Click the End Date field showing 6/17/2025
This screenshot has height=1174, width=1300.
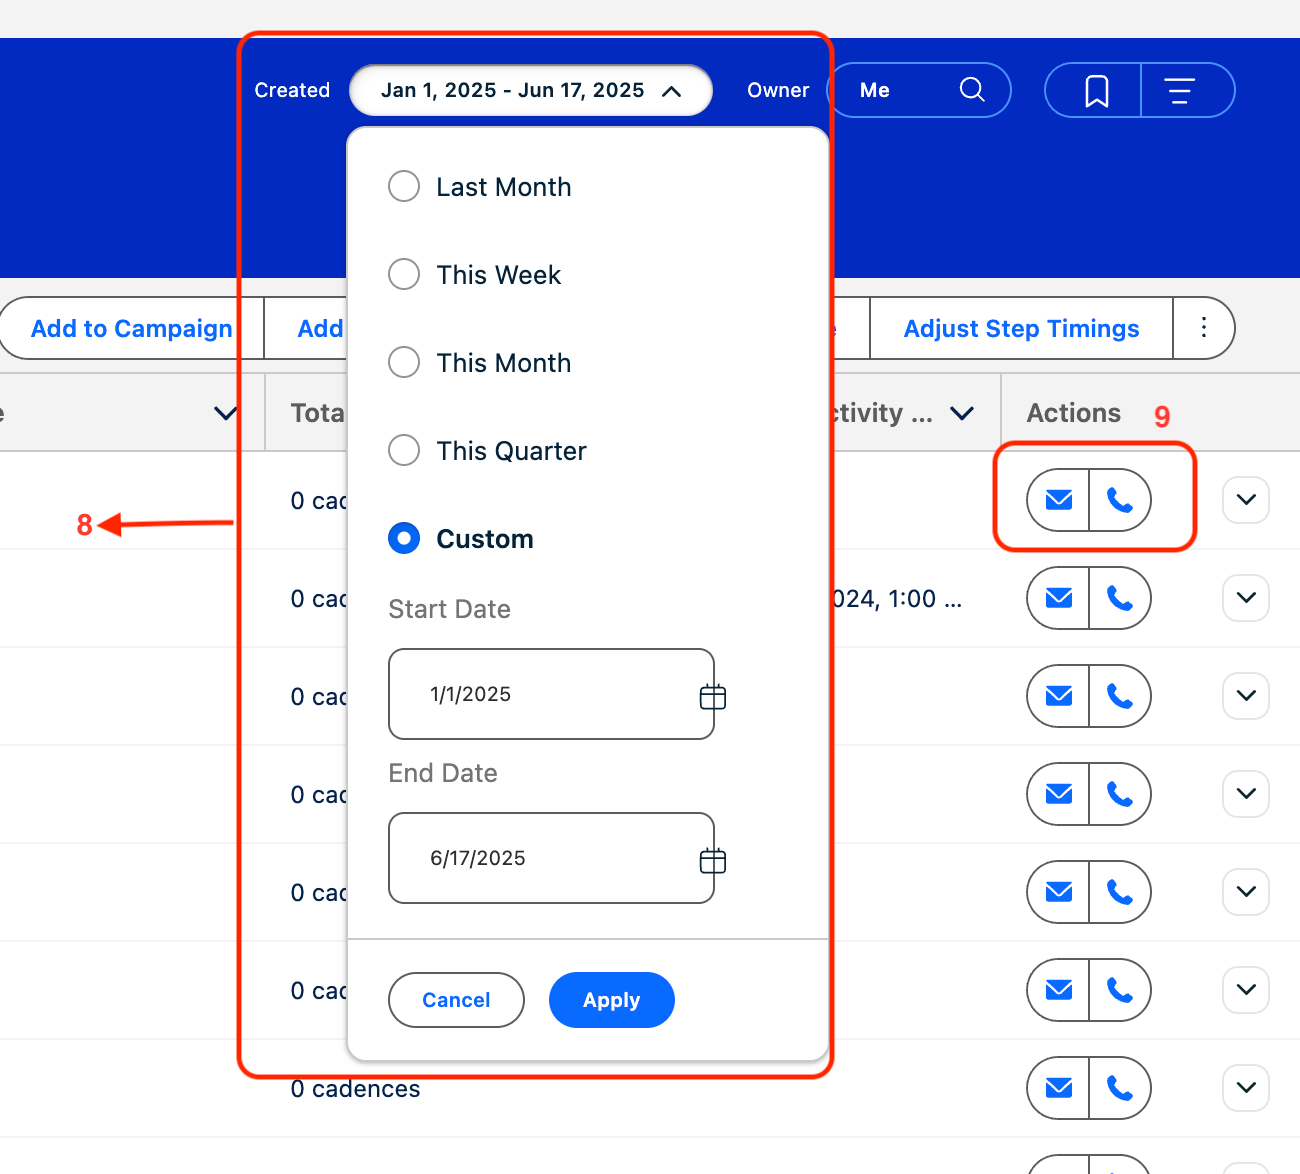(551, 858)
